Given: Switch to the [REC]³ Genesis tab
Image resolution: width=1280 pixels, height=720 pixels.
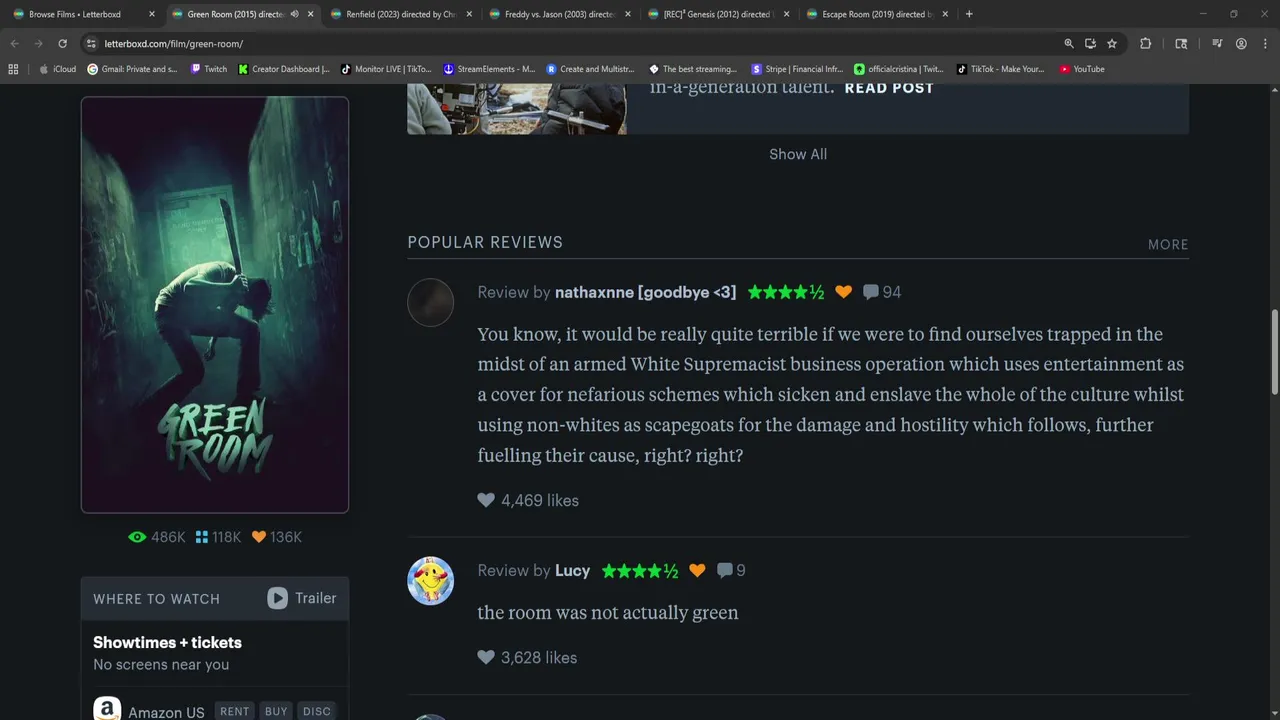Looking at the screenshot, I should (718, 14).
